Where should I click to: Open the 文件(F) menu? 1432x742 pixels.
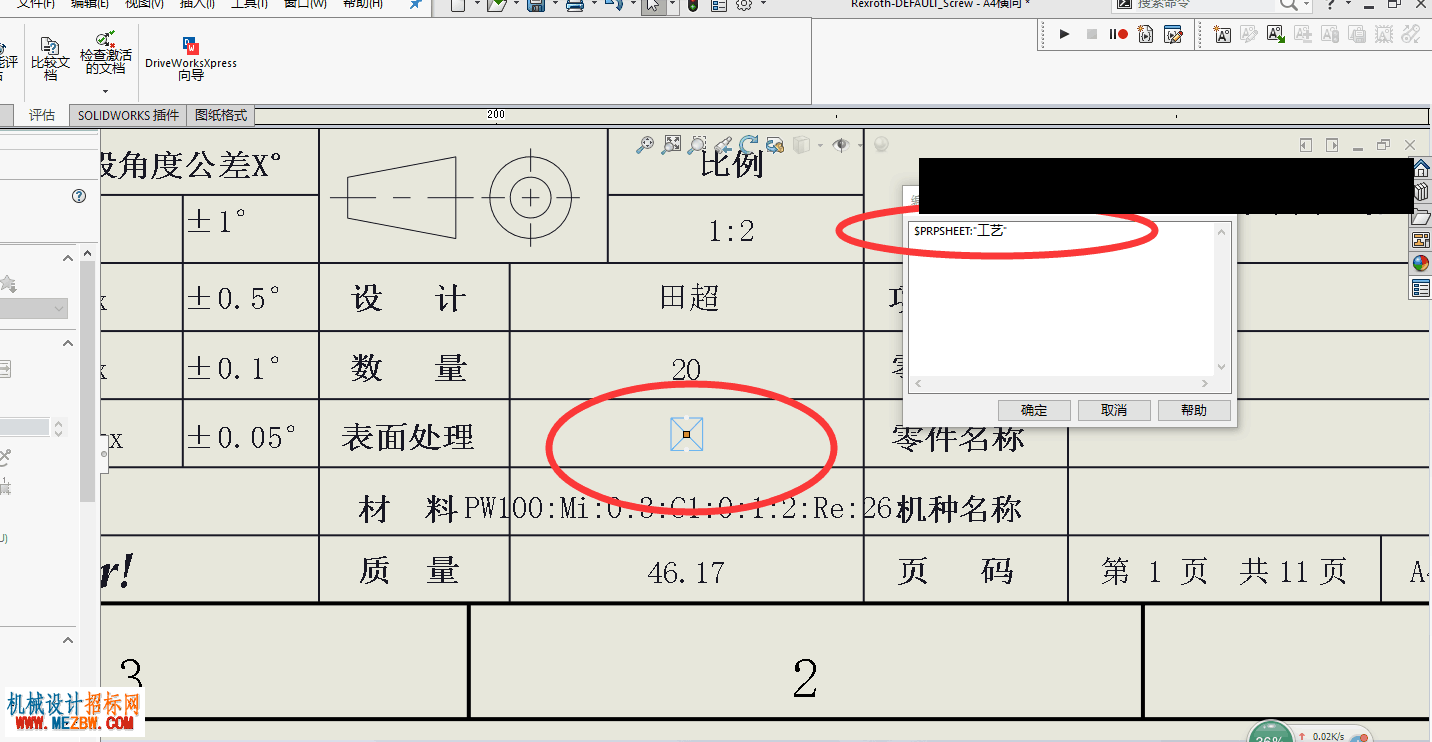click(x=36, y=4)
